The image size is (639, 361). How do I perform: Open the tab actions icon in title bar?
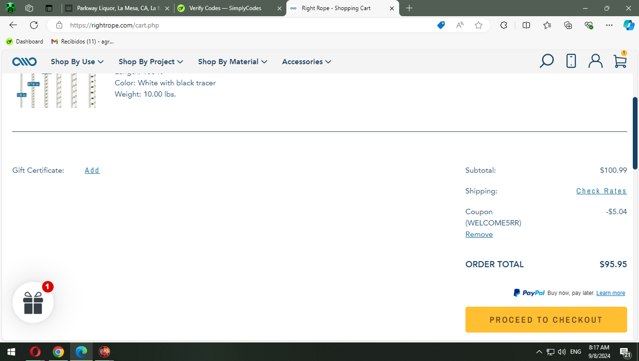tap(48, 8)
